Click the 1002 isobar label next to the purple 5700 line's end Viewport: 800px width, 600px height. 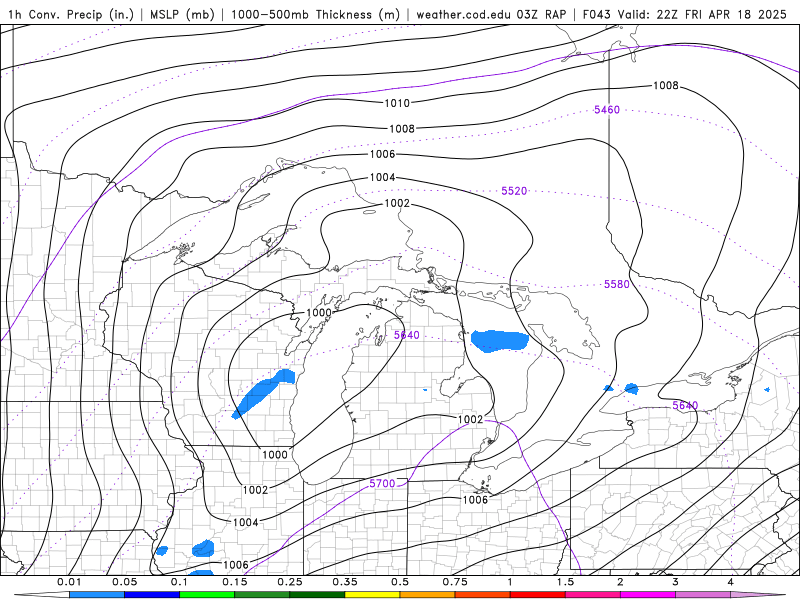click(x=470, y=419)
